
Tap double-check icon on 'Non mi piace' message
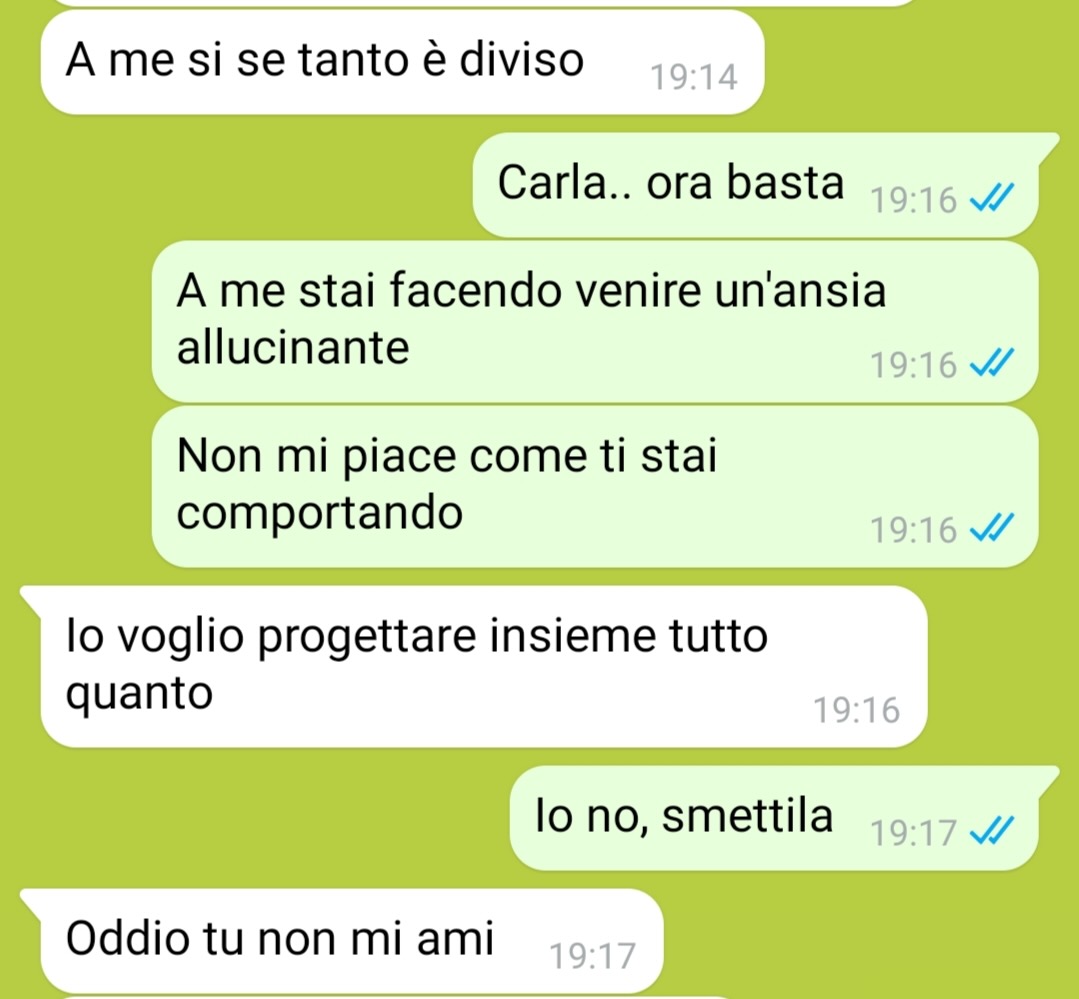pos(991,528)
